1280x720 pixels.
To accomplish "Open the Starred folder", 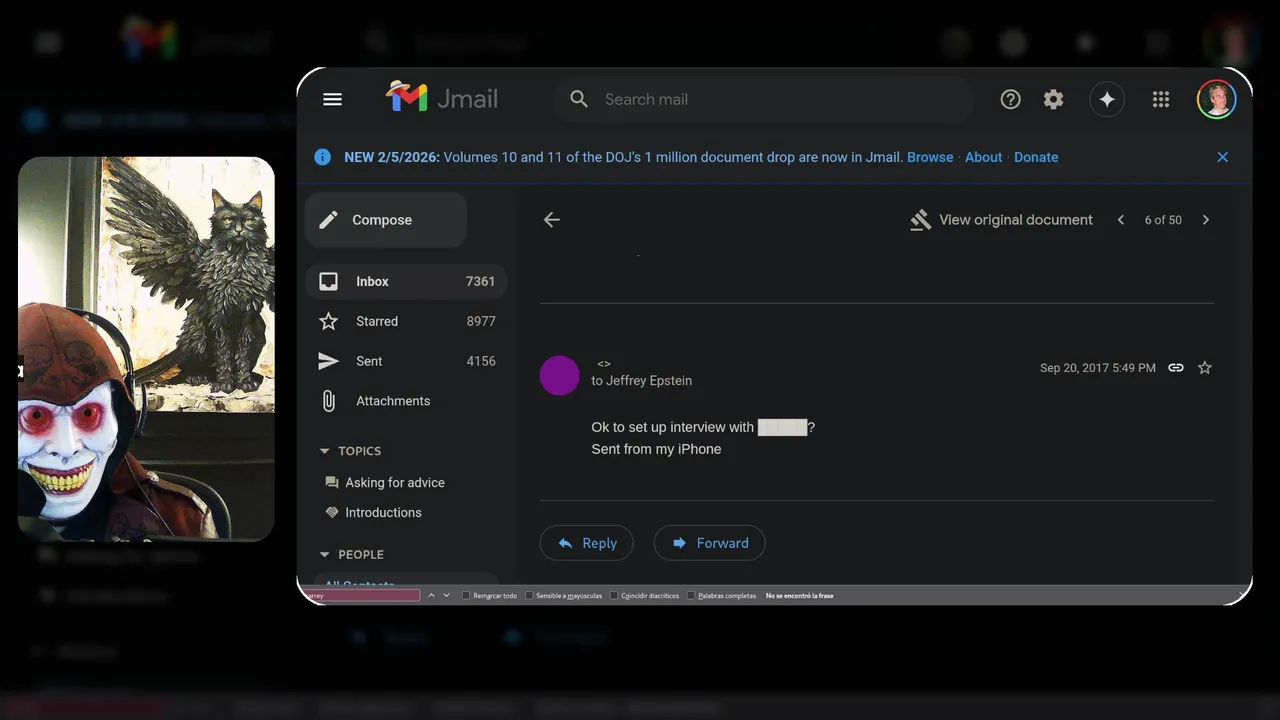I will 406,321.
